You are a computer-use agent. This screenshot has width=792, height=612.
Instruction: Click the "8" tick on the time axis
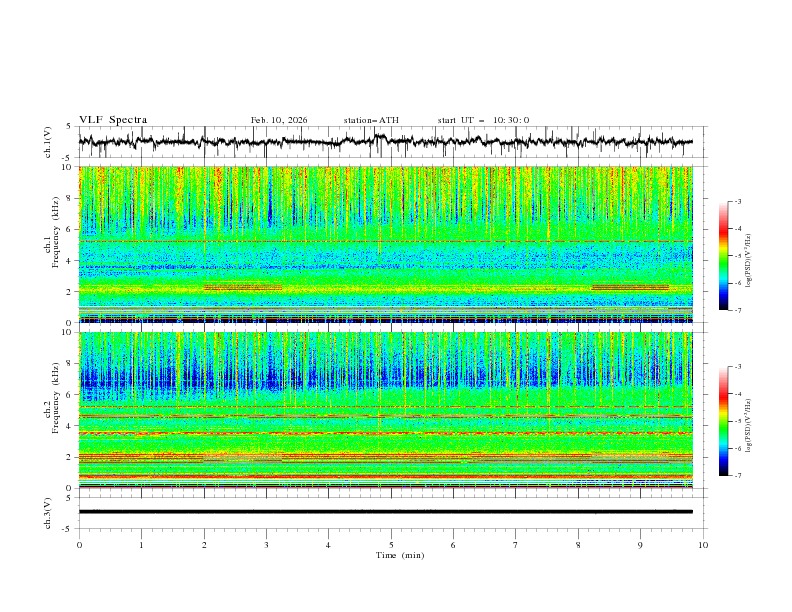tap(578, 545)
